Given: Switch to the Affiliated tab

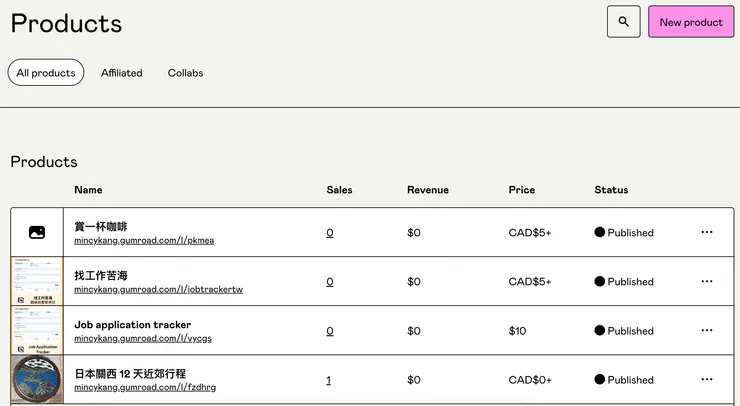Looking at the screenshot, I should [x=122, y=73].
